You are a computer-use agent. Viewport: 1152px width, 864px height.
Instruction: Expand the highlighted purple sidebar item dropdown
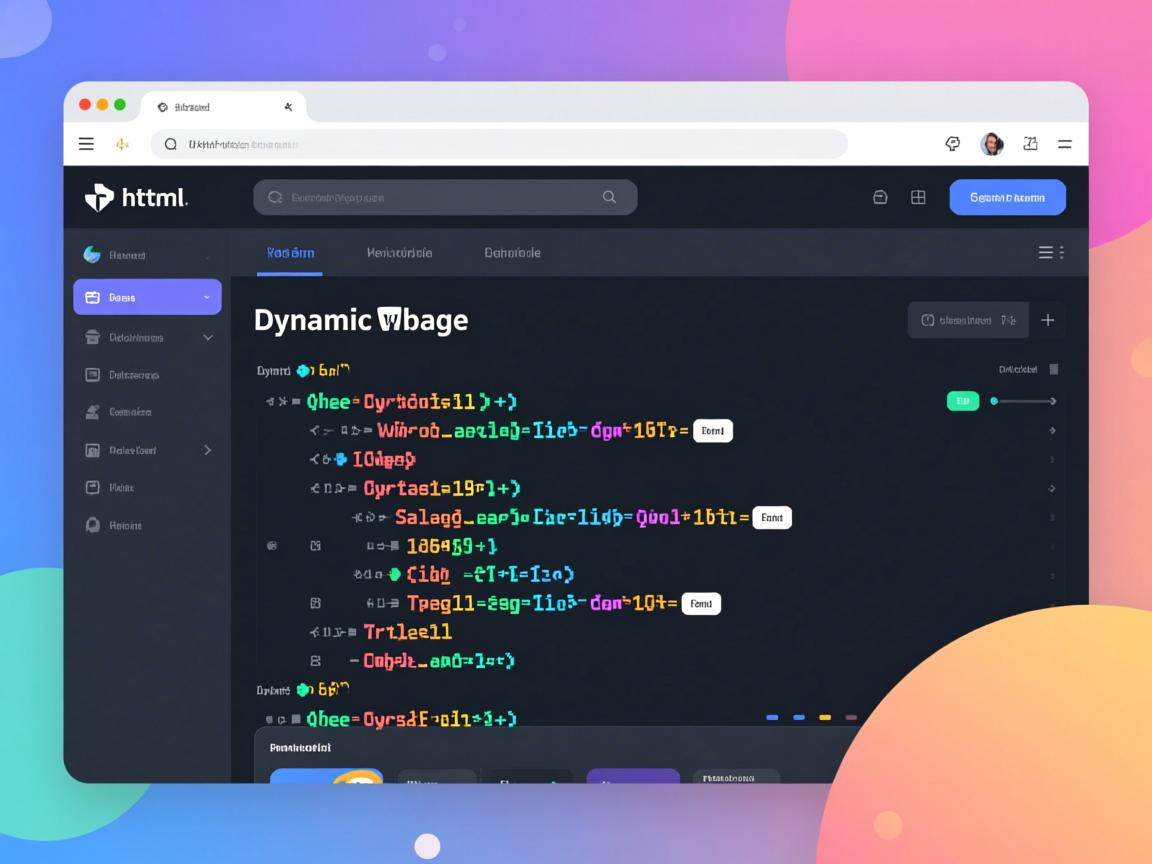(x=206, y=297)
